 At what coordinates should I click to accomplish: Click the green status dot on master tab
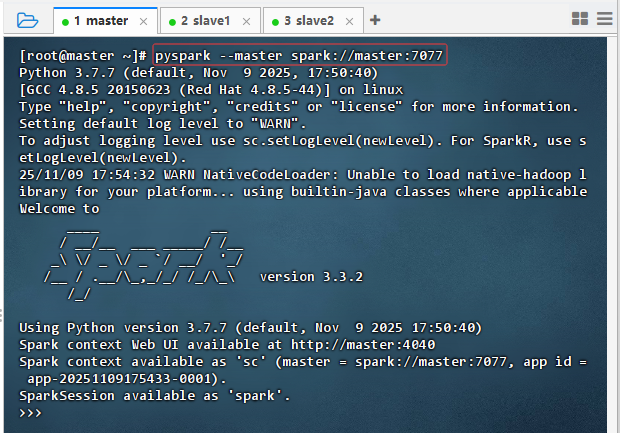[x=66, y=22]
